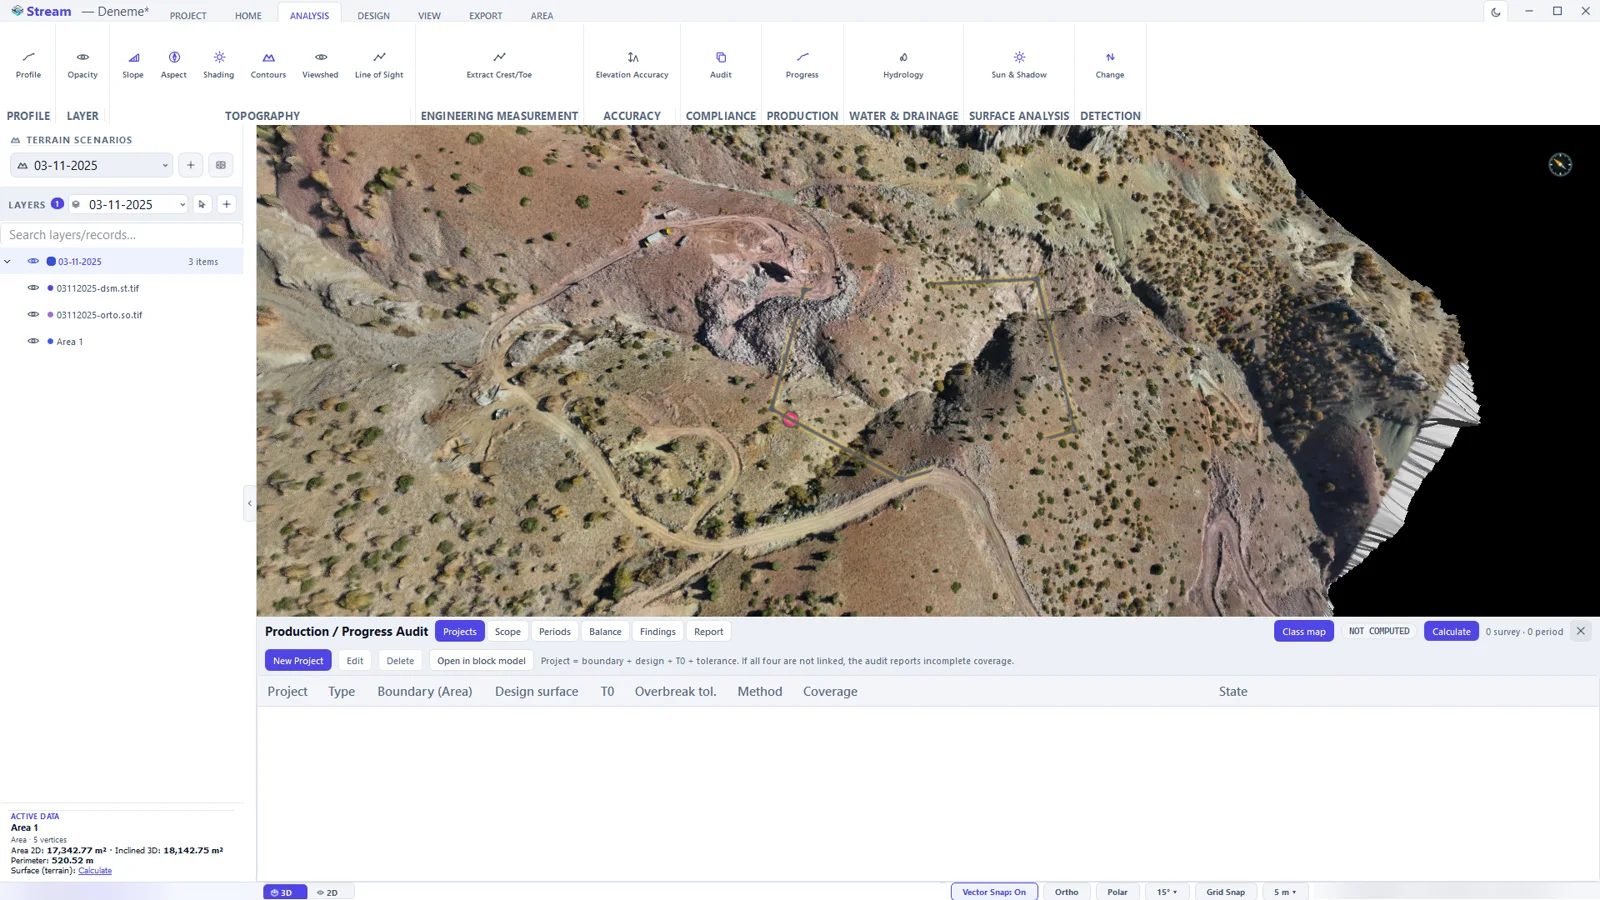The image size is (1600, 900).
Task: Open the Production Progress tool
Action: pyautogui.click(x=802, y=64)
